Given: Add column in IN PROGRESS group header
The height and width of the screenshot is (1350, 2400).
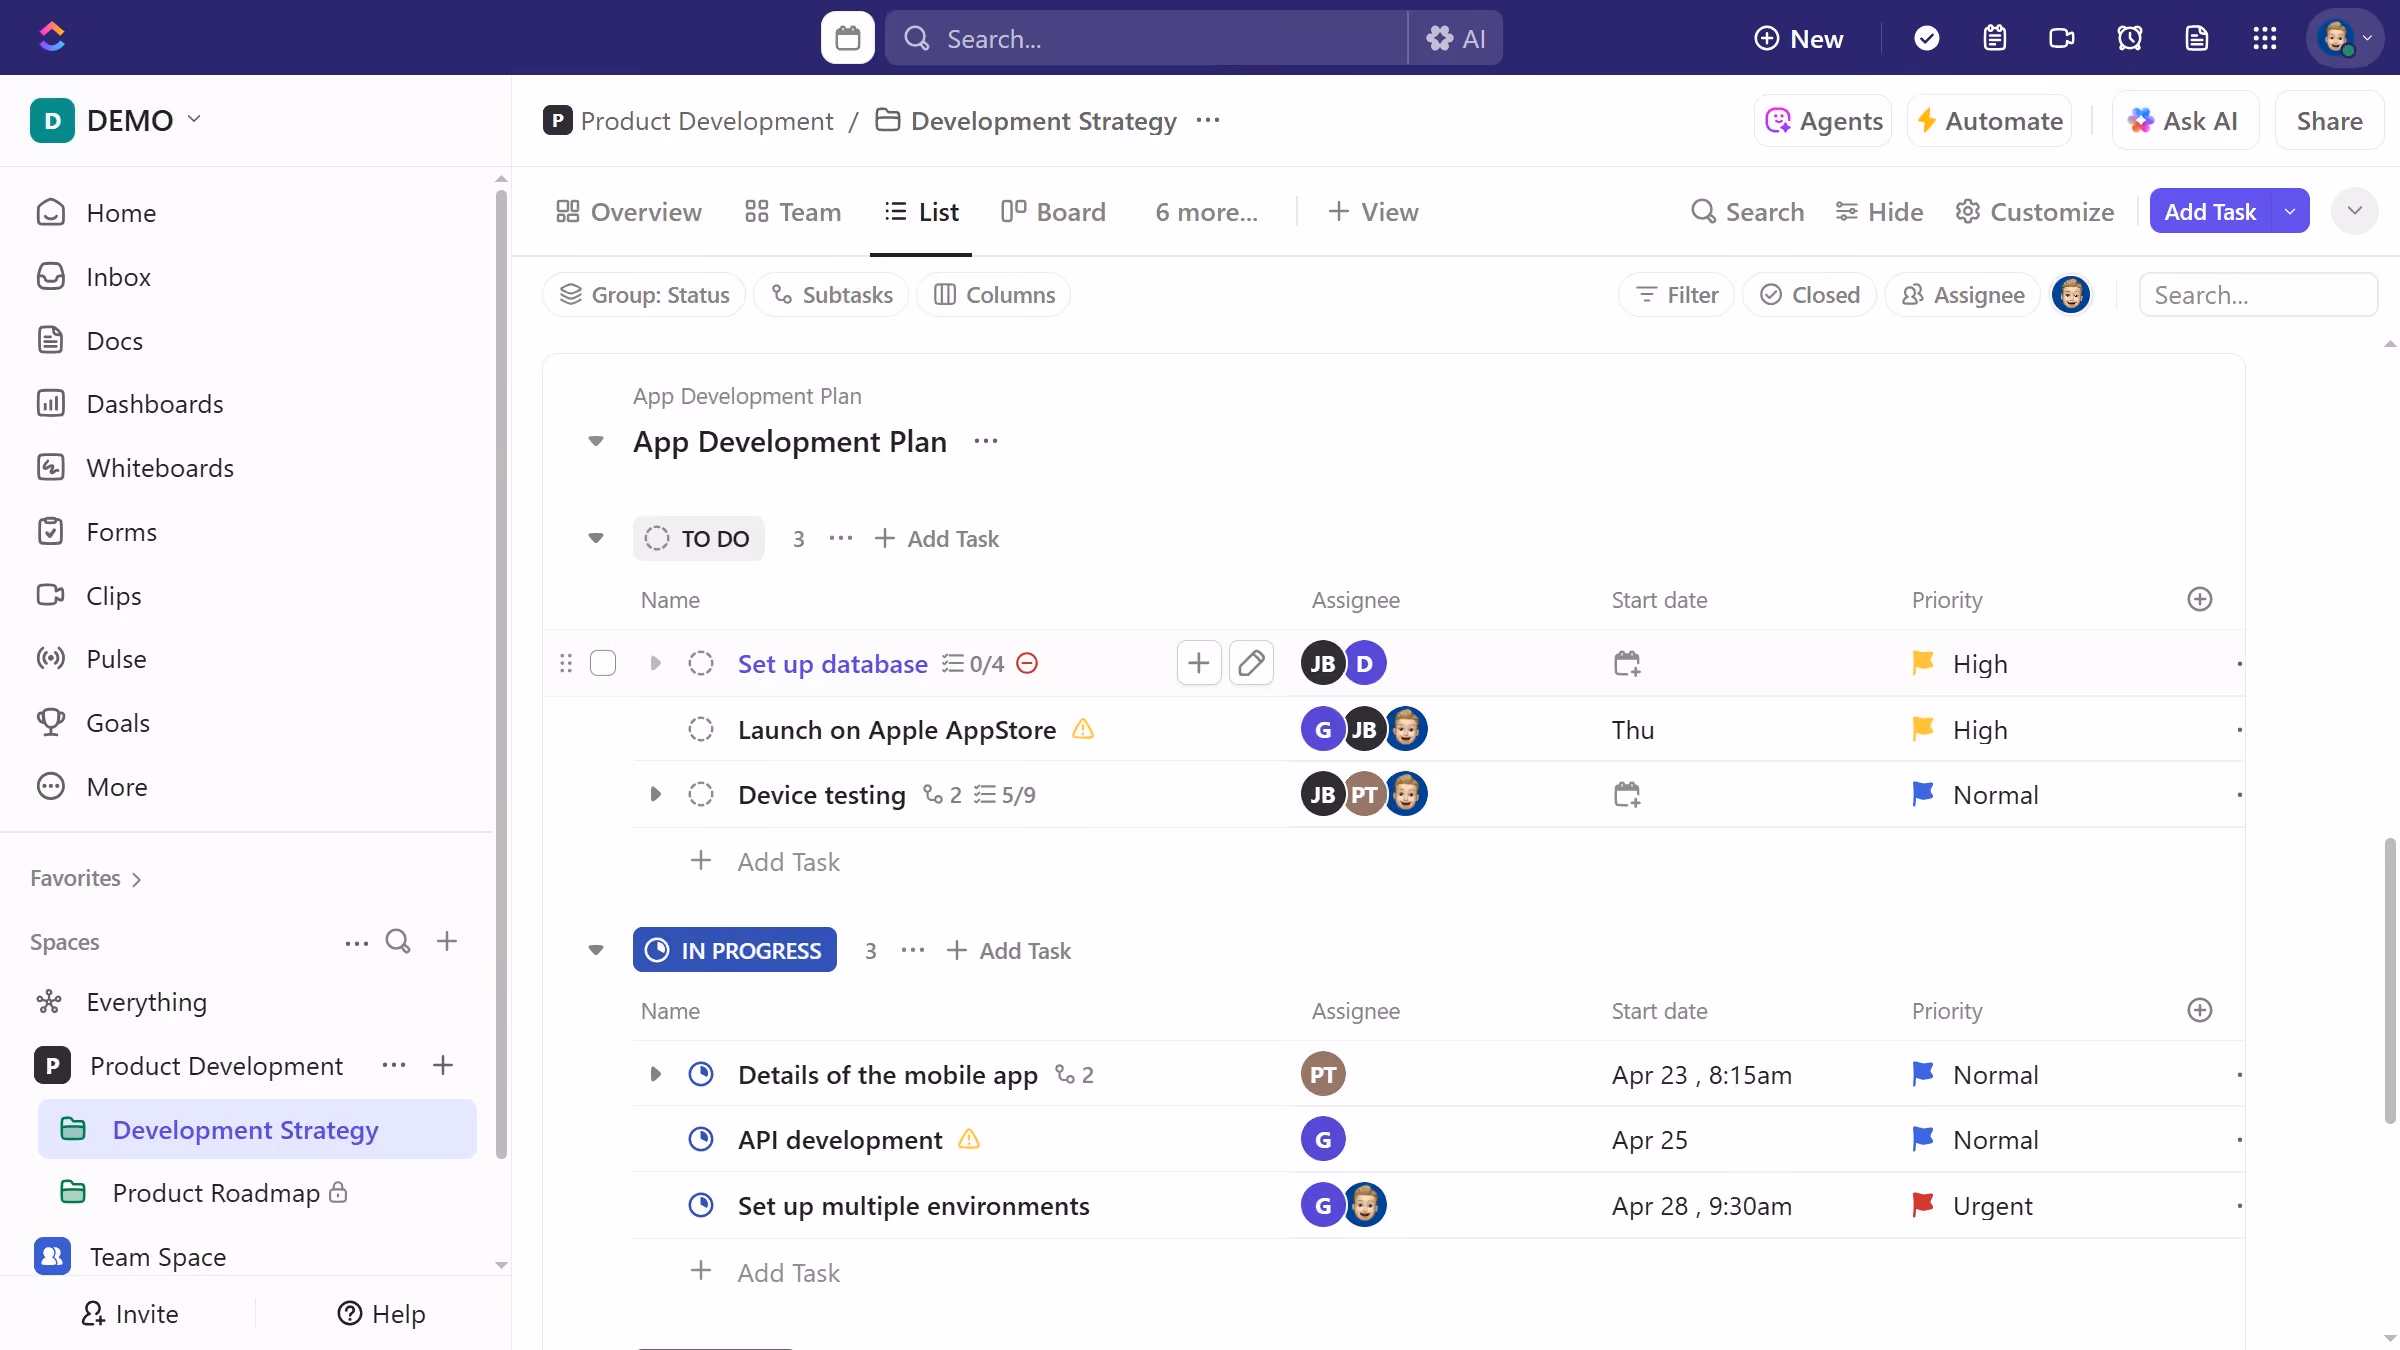Looking at the screenshot, I should [2200, 1011].
